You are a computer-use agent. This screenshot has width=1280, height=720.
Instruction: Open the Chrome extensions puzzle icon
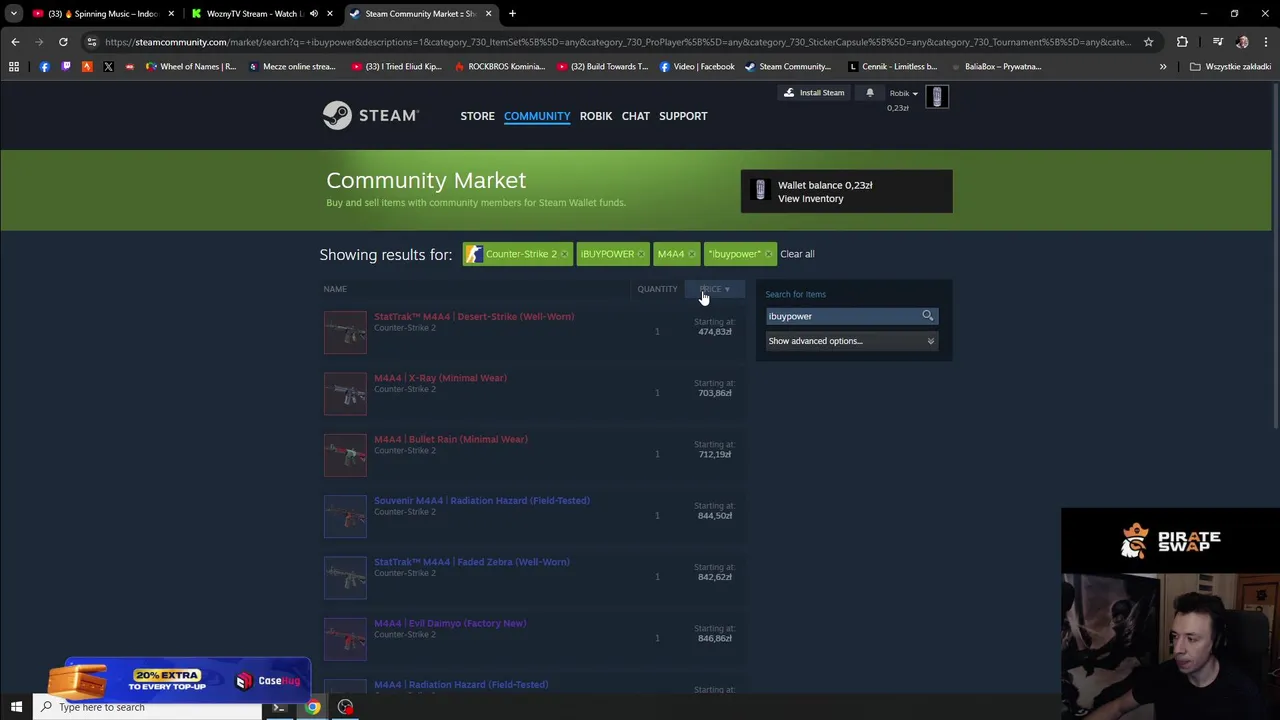coord(1182,42)
